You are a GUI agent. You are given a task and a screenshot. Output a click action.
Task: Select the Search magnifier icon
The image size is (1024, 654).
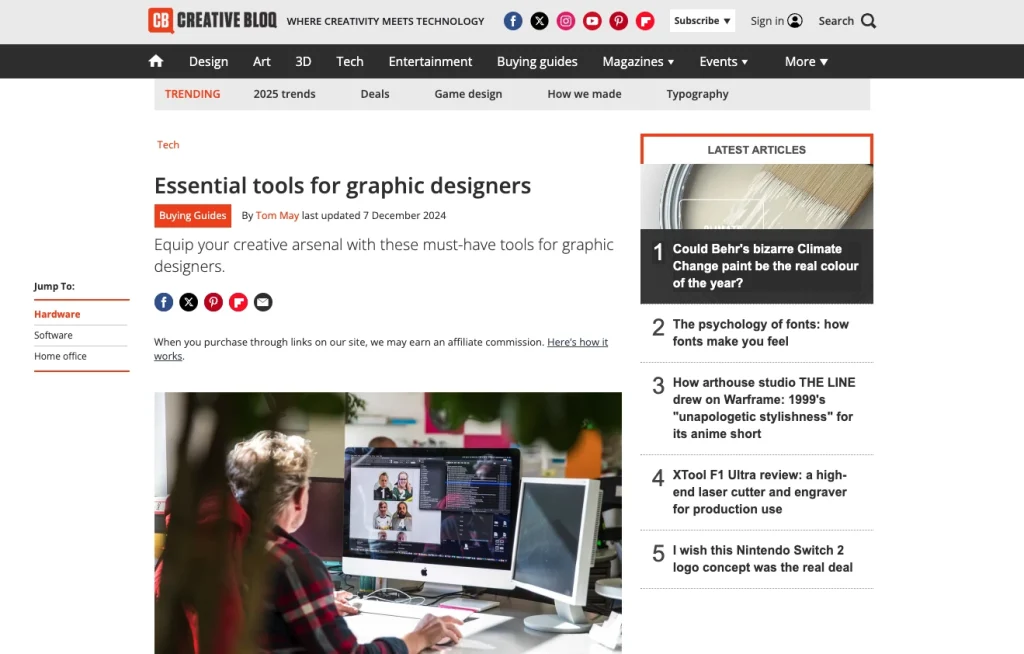coord(868,20)
